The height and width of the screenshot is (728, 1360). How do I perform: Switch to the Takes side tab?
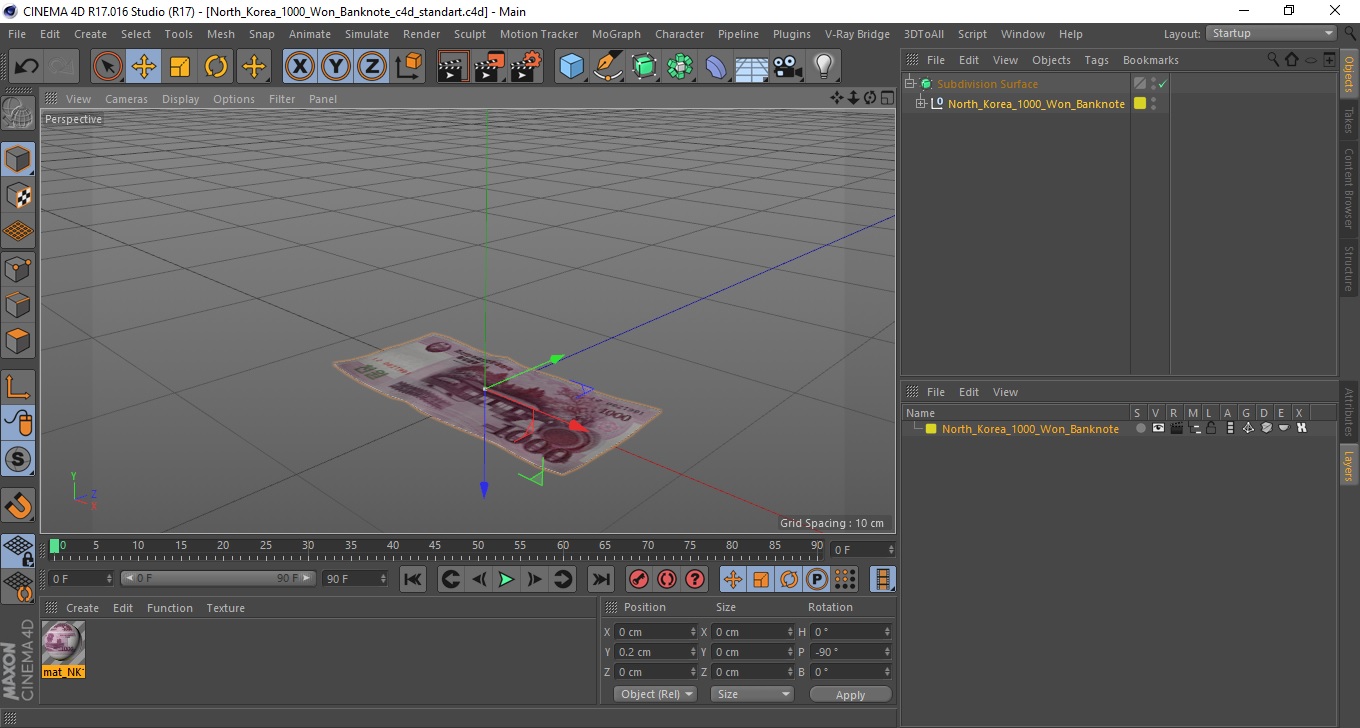[x=1349, y=120]
